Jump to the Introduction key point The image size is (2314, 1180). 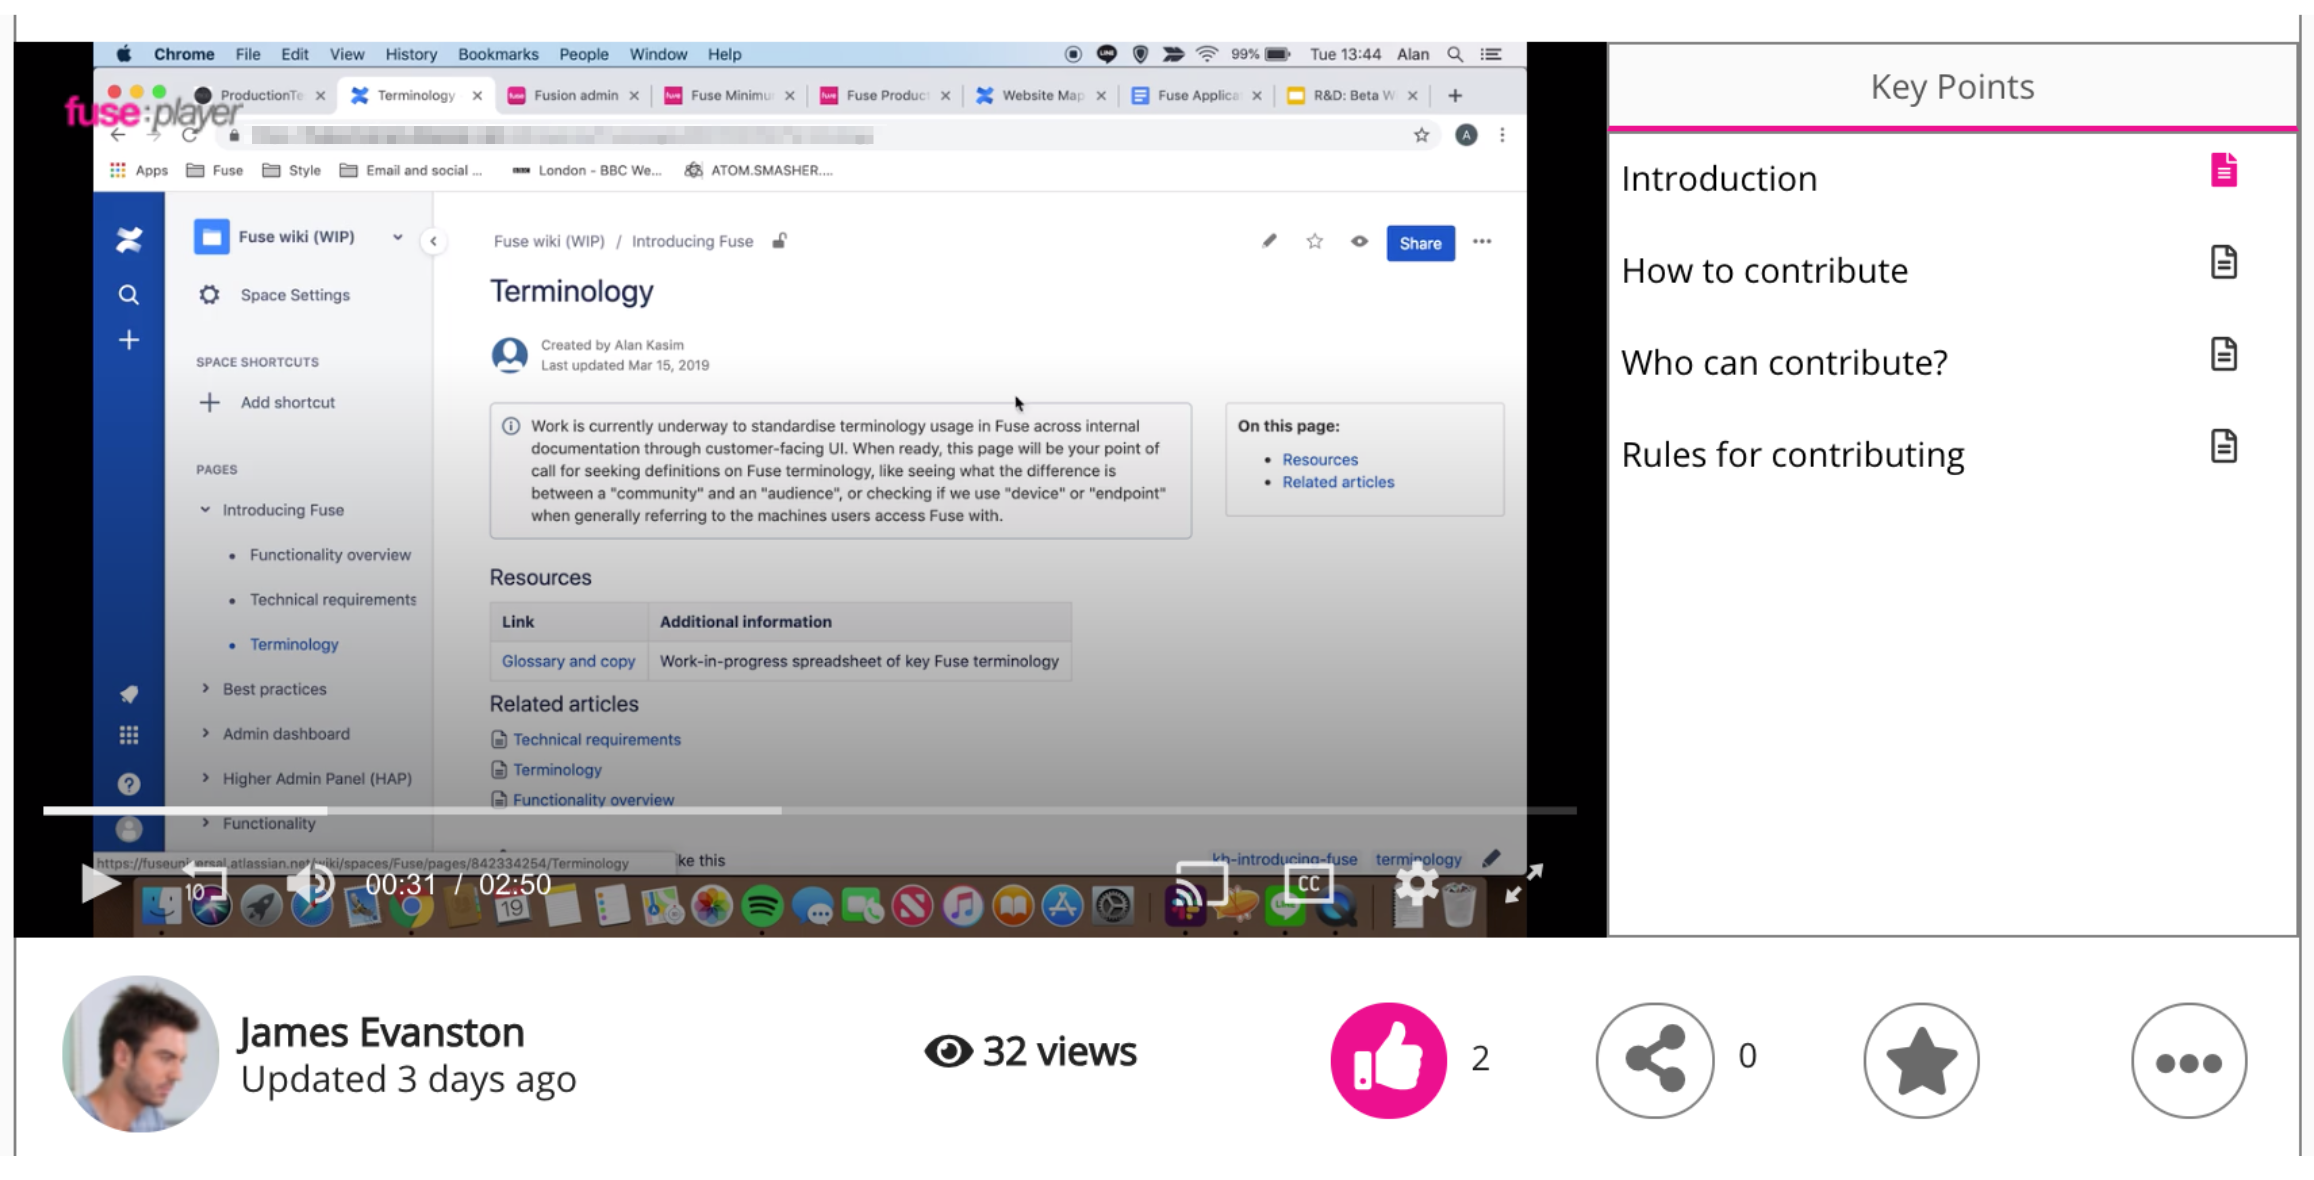[x=1718, y=179]
